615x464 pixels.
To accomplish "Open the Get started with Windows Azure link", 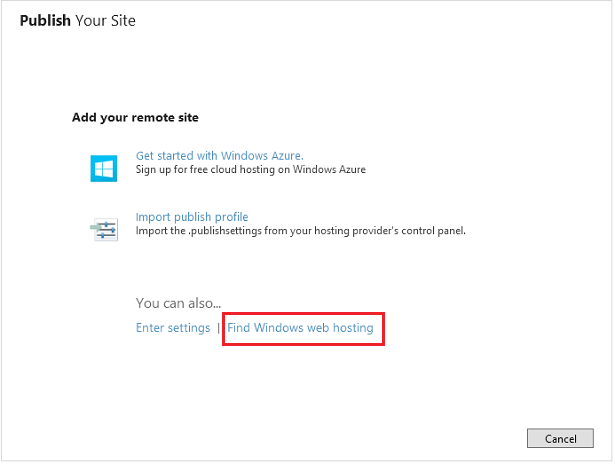I will point(219,156).
